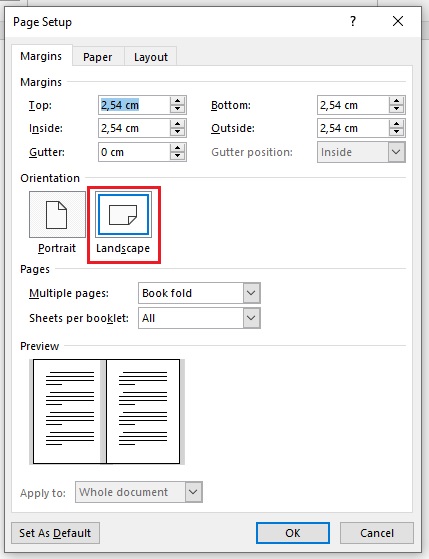429x559 pixels.
Task: Select the Margins tab
Action: click(x=41, y=56)
